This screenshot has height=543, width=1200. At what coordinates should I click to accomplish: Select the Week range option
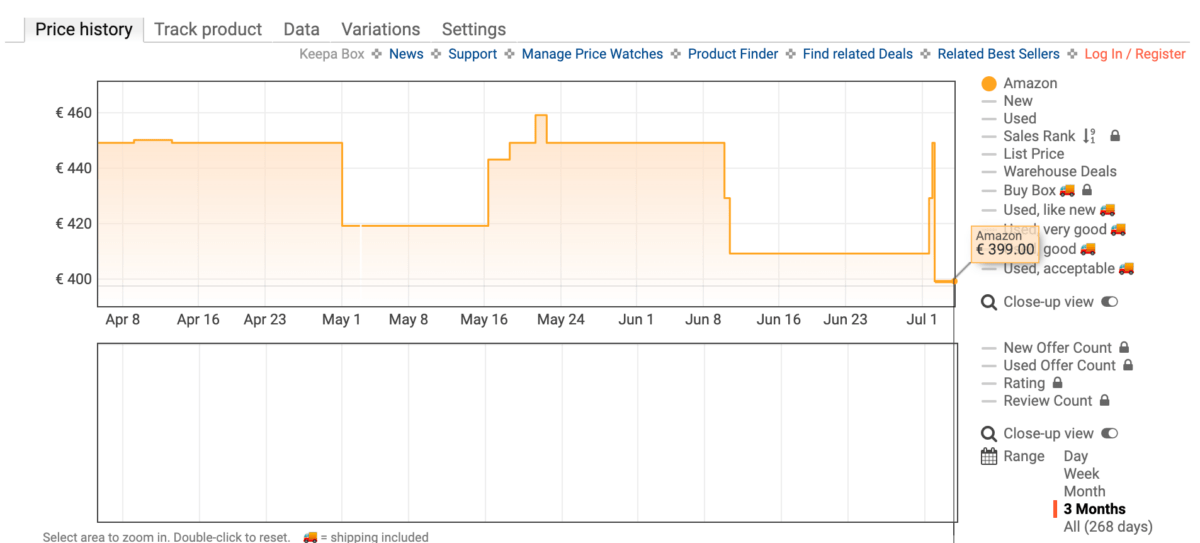(x=1081, y=474)
